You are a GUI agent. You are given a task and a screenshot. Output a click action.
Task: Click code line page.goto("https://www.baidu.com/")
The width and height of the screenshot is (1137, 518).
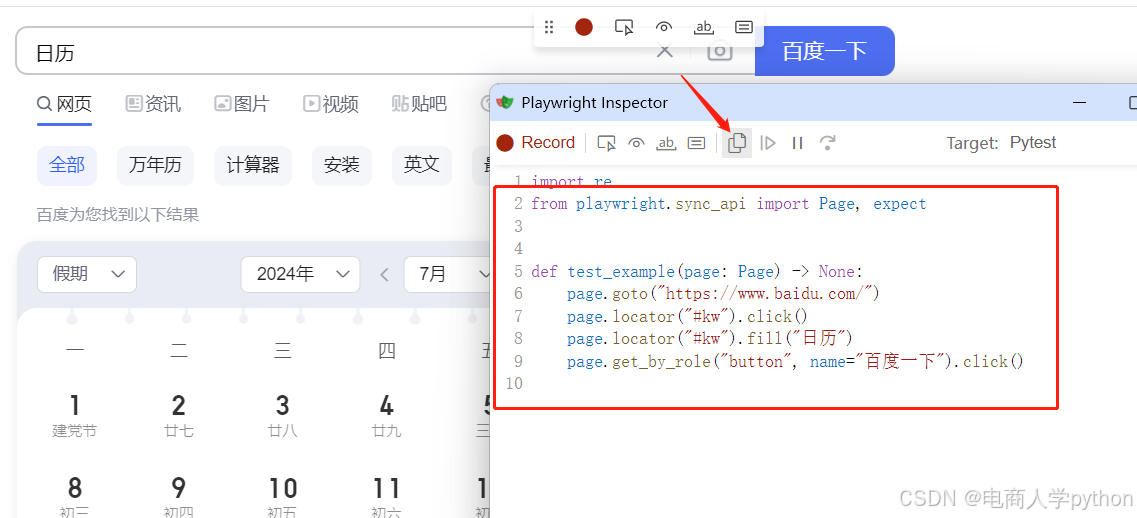(x=724, y=294)
